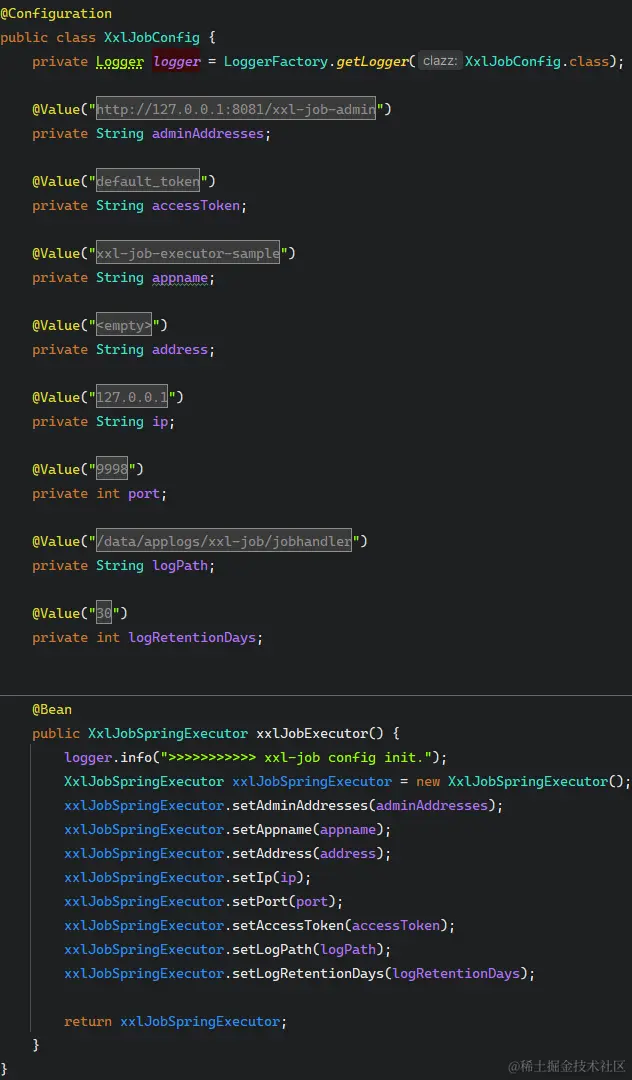
Task: Expand folded xxl-job-executor-sample value
Action: [188, 253]
